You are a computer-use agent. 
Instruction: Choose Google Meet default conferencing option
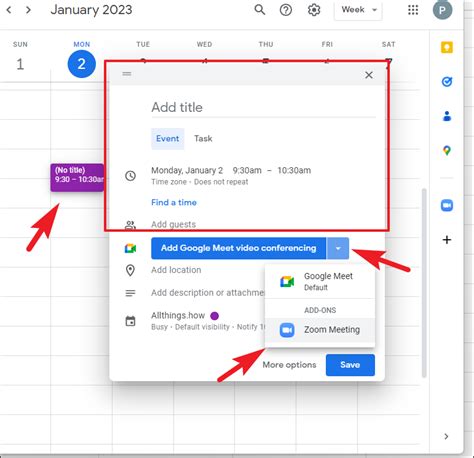(x=320, y=282)
